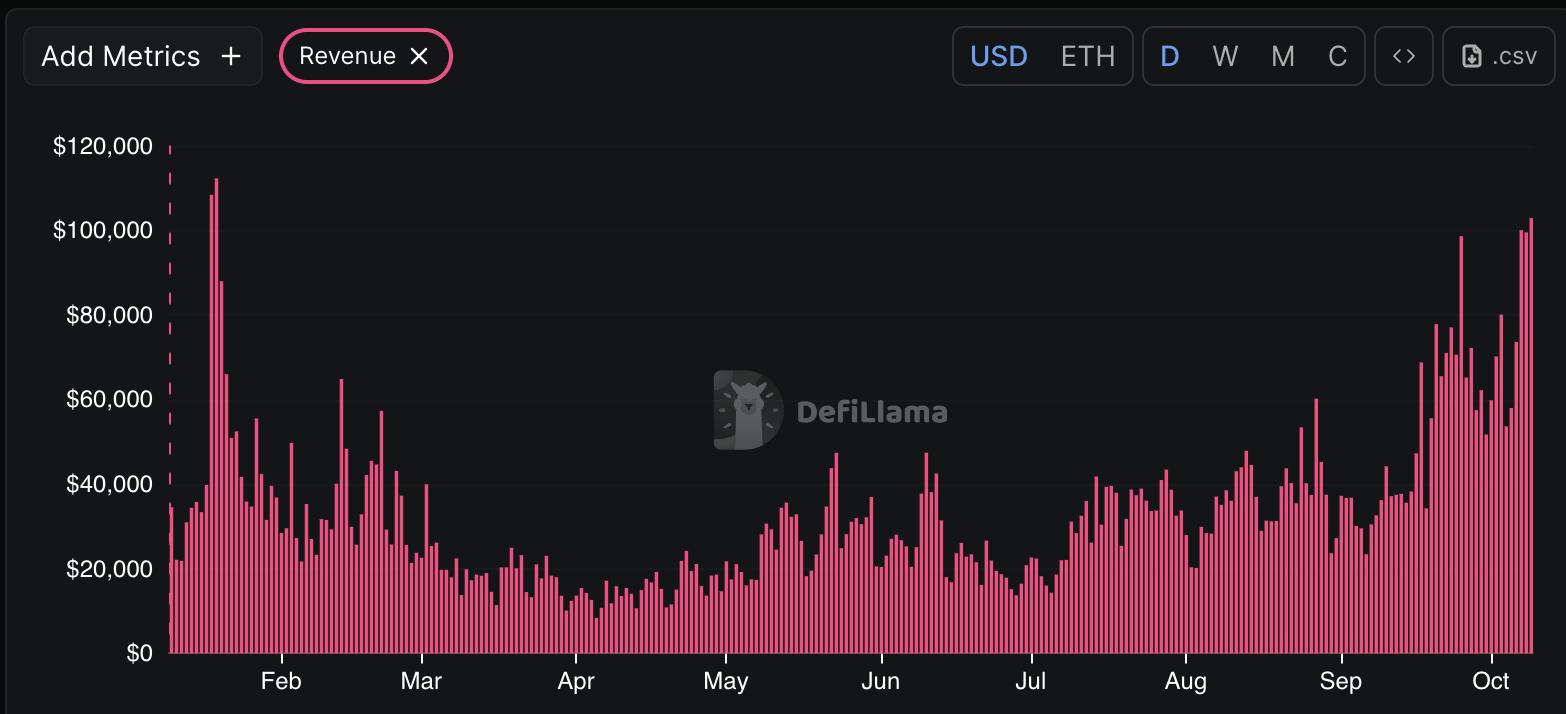Click the DefiLlama watermark text
The height and width of the screenshot is (714, 1566).
click(x=872, y=411)
